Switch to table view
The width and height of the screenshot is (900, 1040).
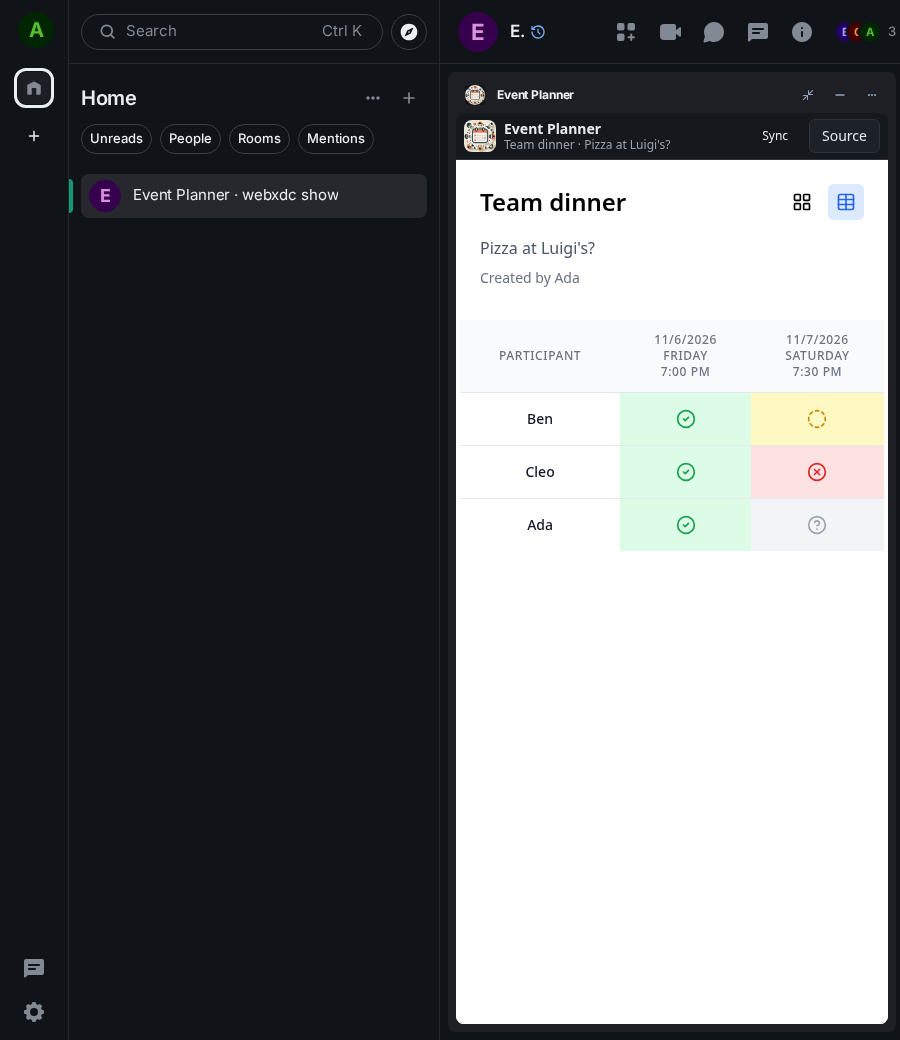[846, 202]
